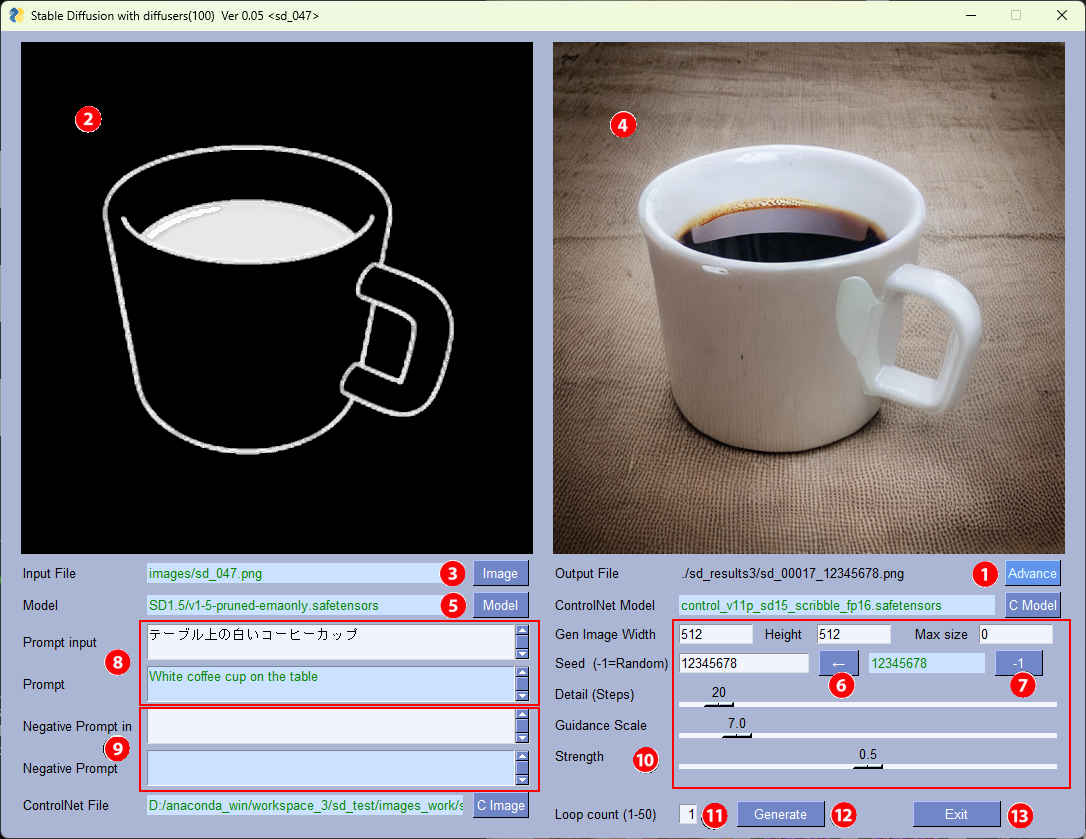Click the left arrow seed copy button
This screenshot has width=1086, height=839.
pyautogui.click(x=838, y=663)
